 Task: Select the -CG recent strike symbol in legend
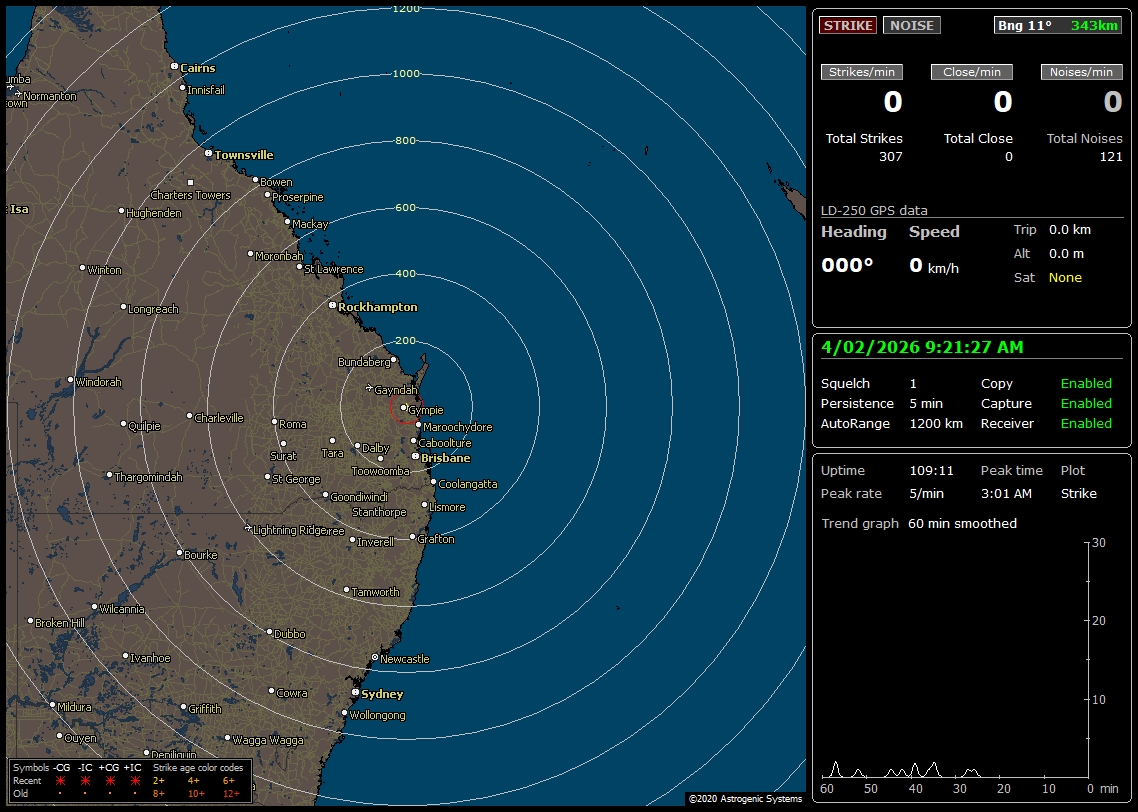click(x=60, y=781)
